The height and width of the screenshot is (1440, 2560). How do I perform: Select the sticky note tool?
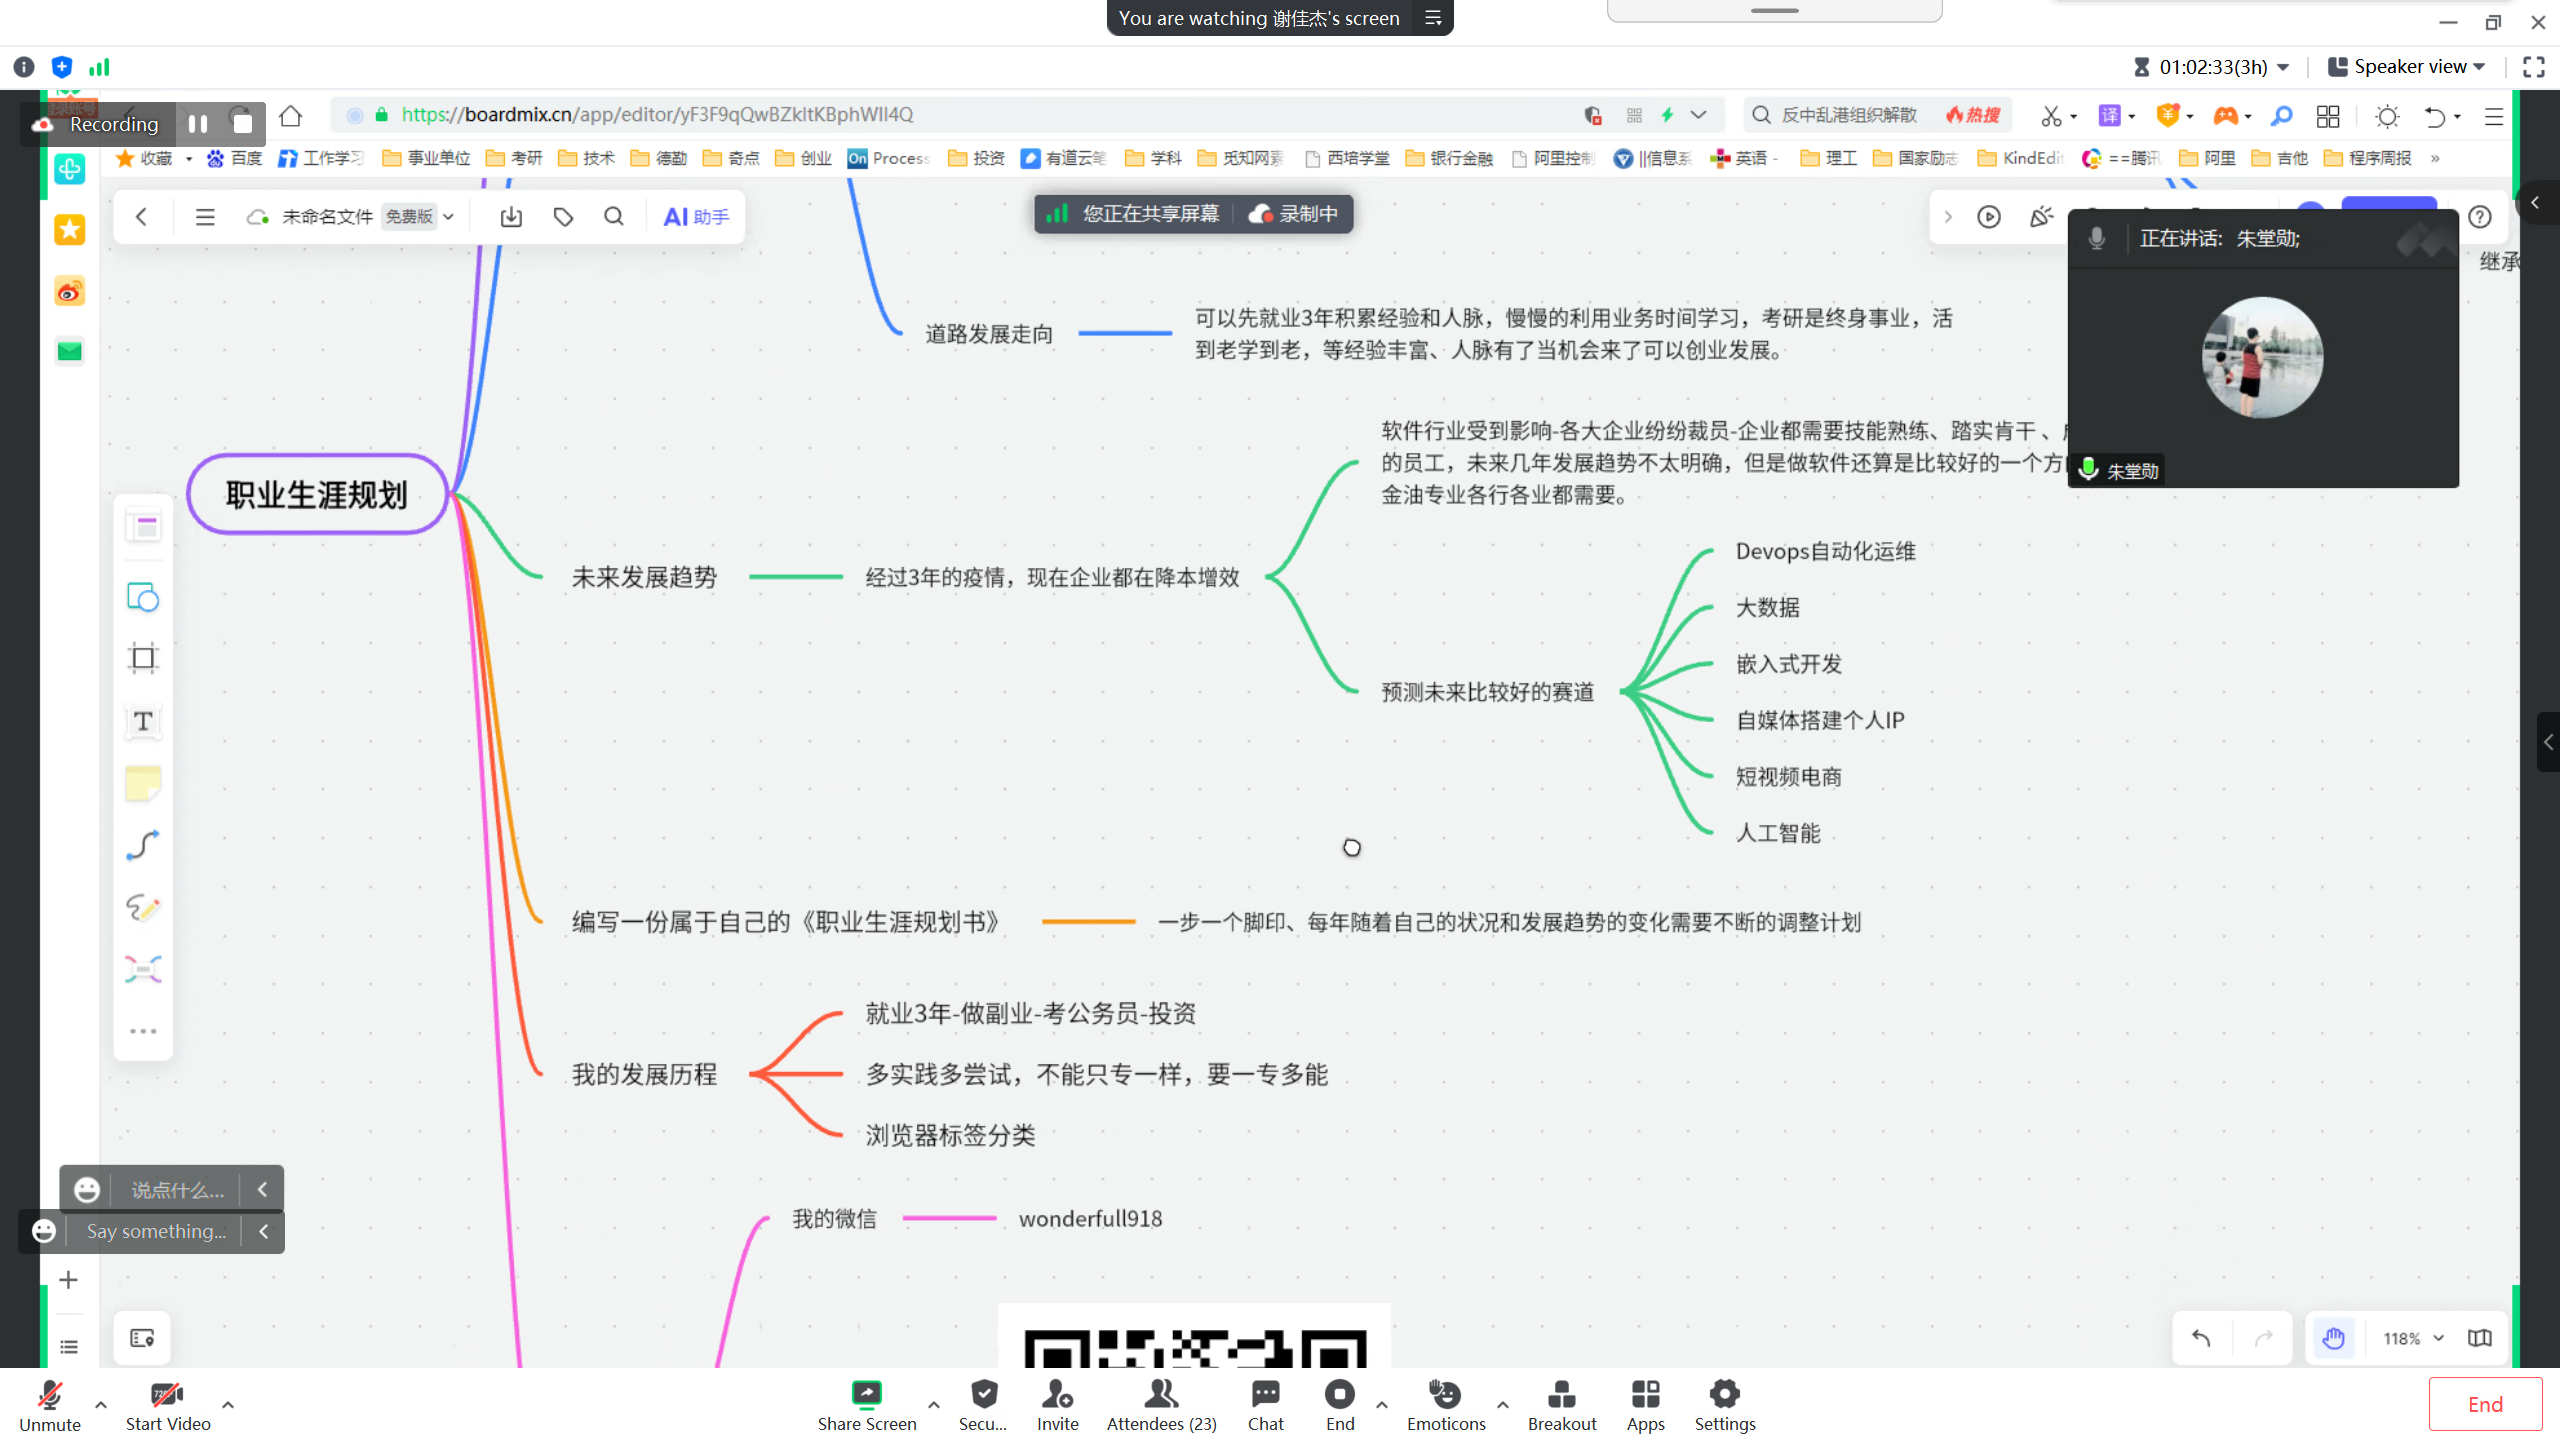click(x=143, y=783)
